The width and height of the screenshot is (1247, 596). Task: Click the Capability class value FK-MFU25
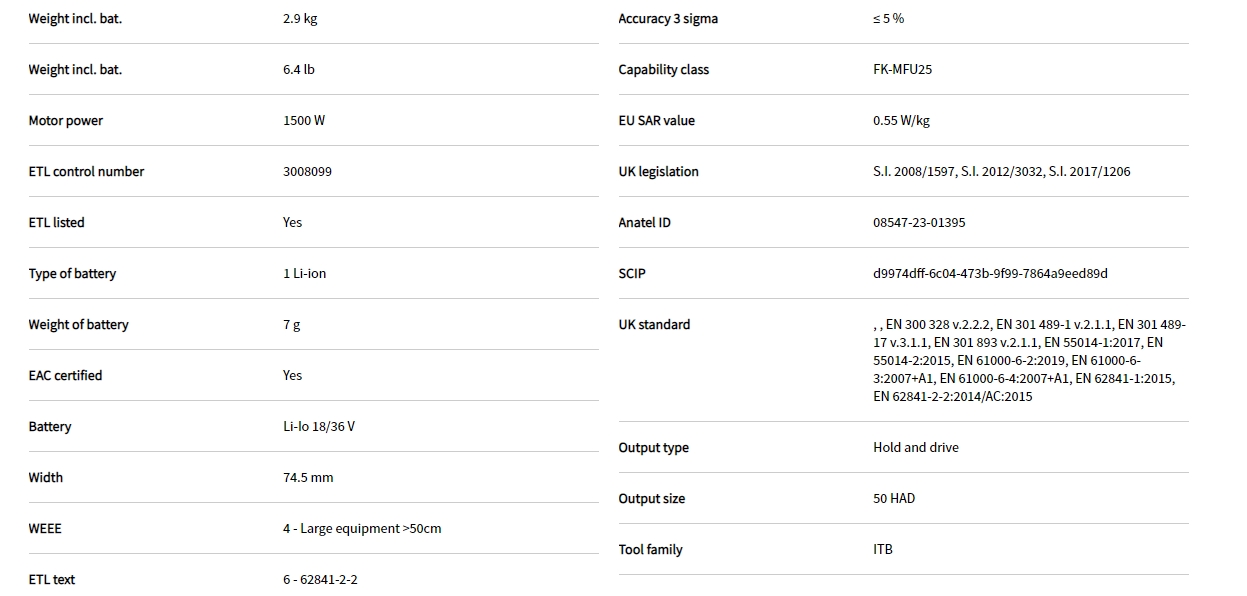902,70
